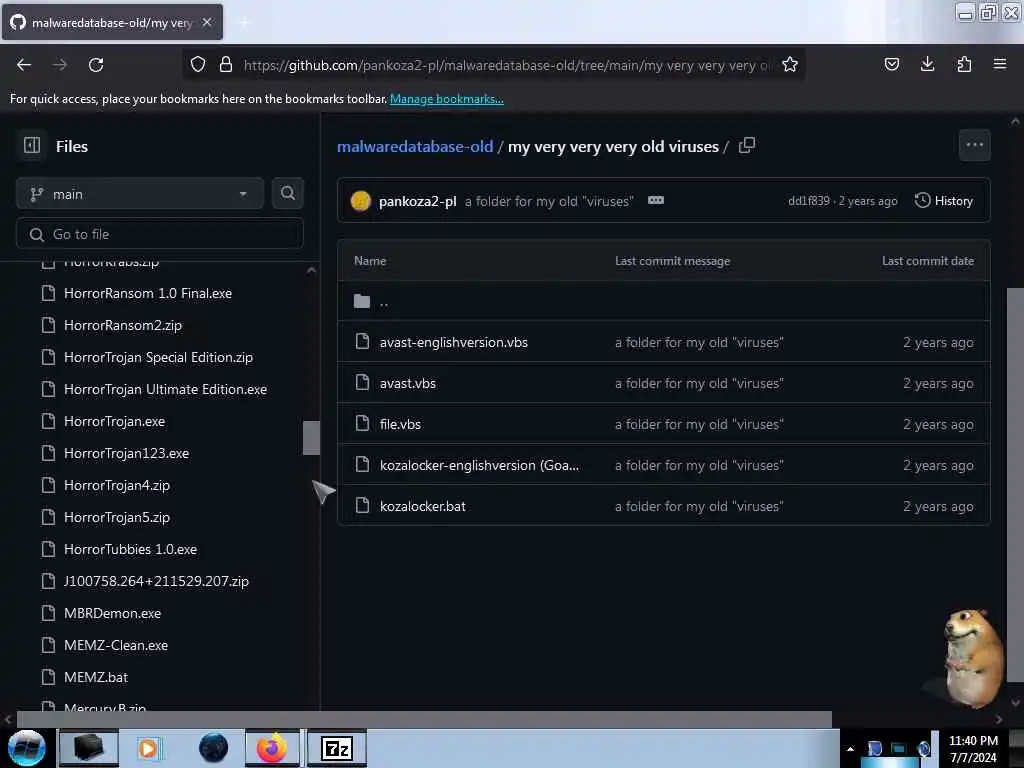Open 7-Zip from the taskbar
This screenshot has height=768, width=1024.
point(336,748)
